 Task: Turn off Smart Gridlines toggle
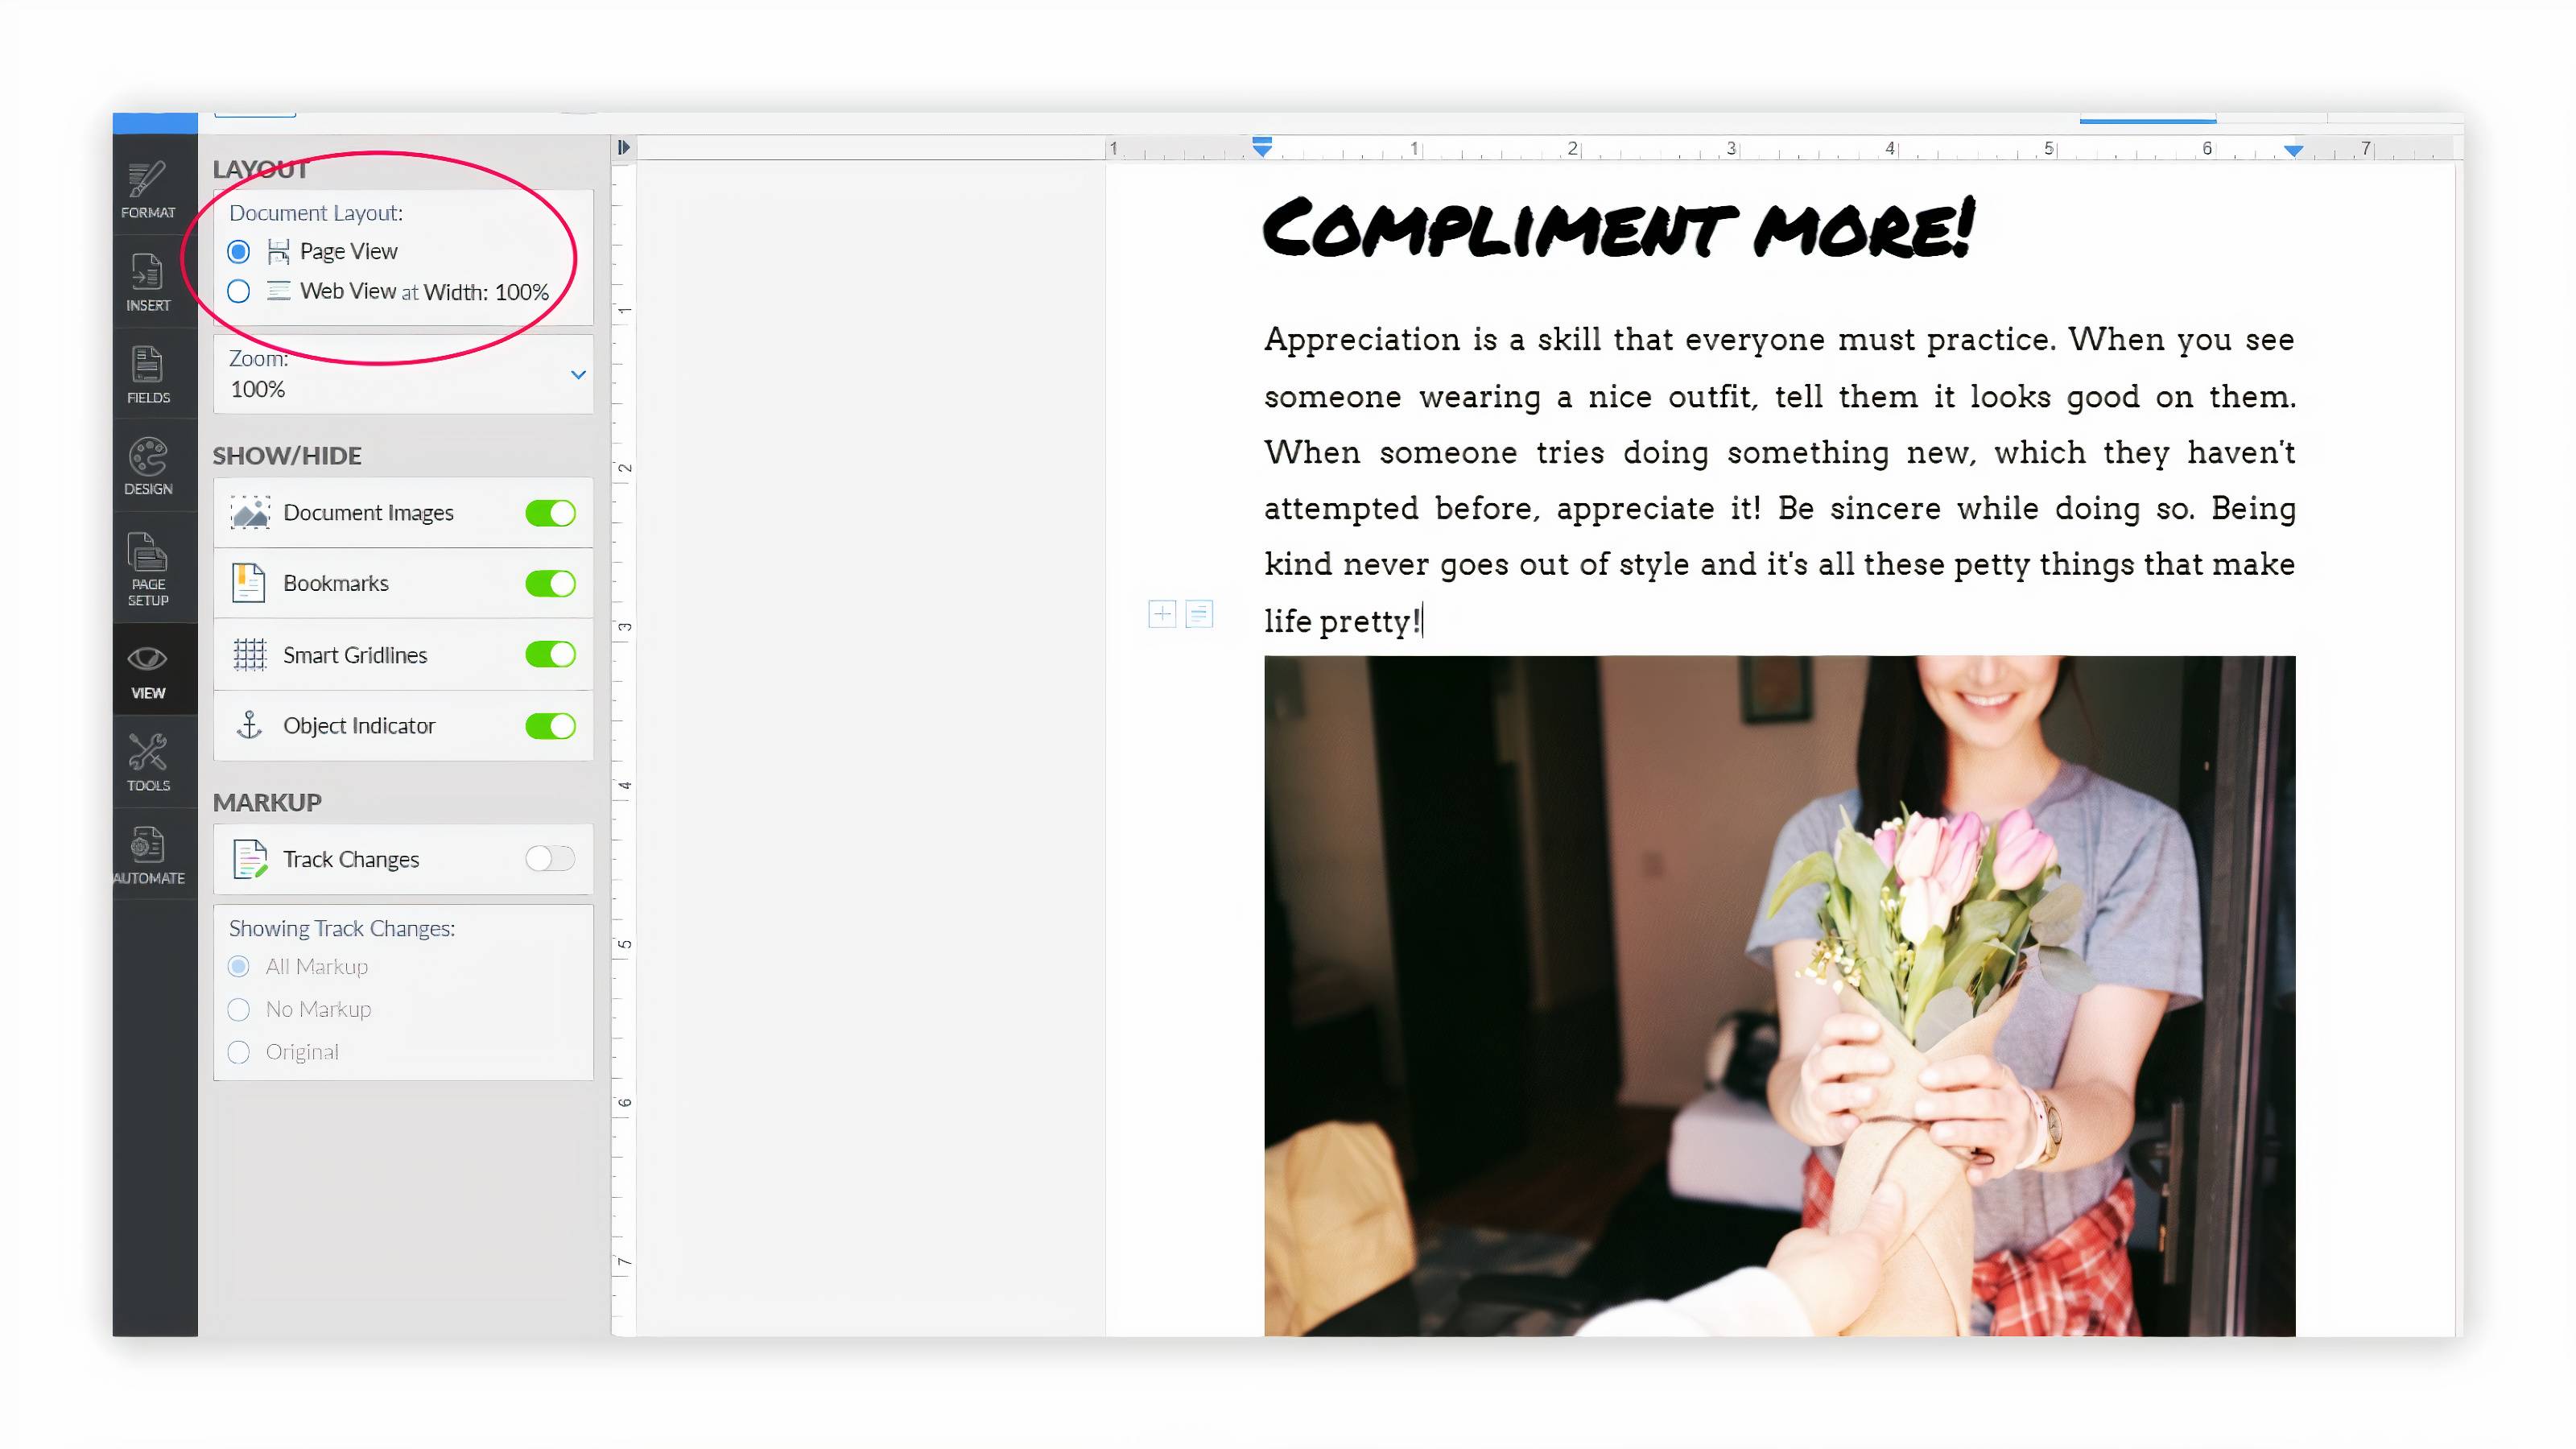[550, 655]
